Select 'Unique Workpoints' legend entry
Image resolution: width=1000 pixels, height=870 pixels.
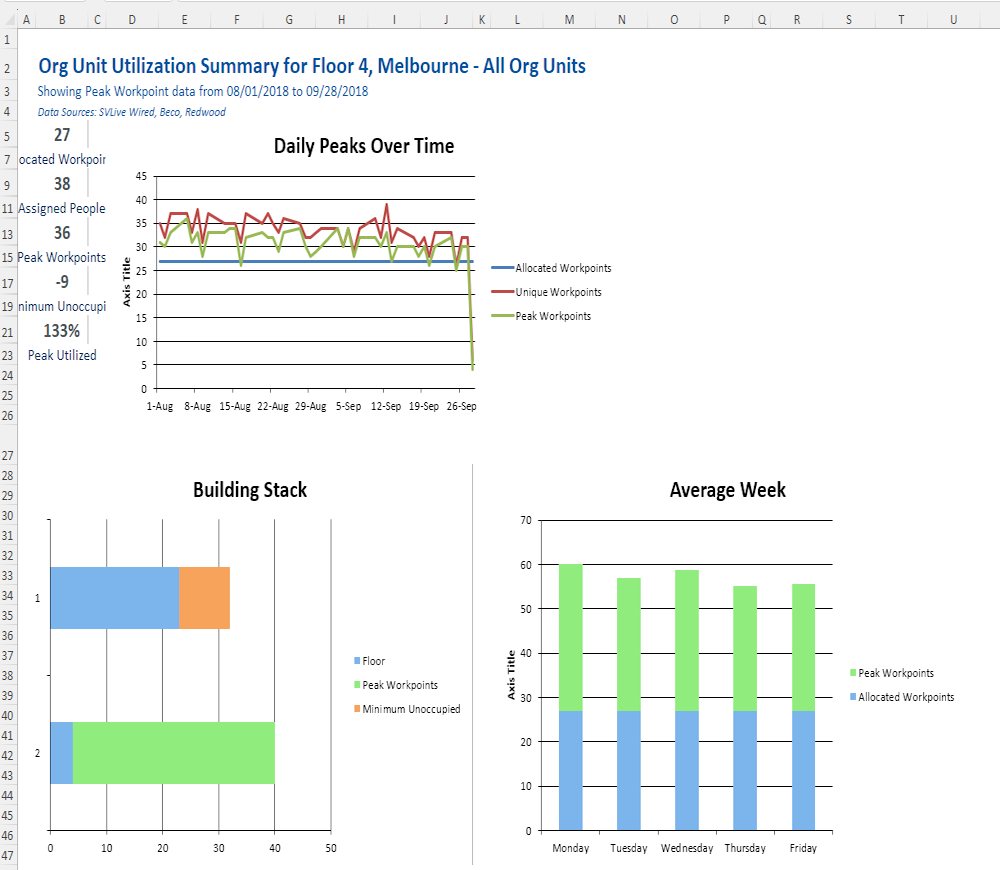tap(547, 292)
